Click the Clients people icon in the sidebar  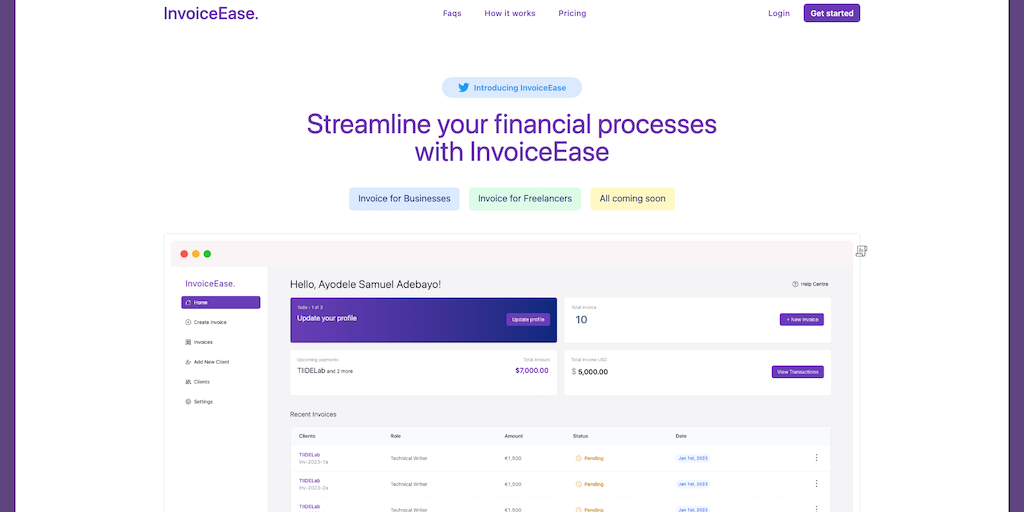(188, 382)
